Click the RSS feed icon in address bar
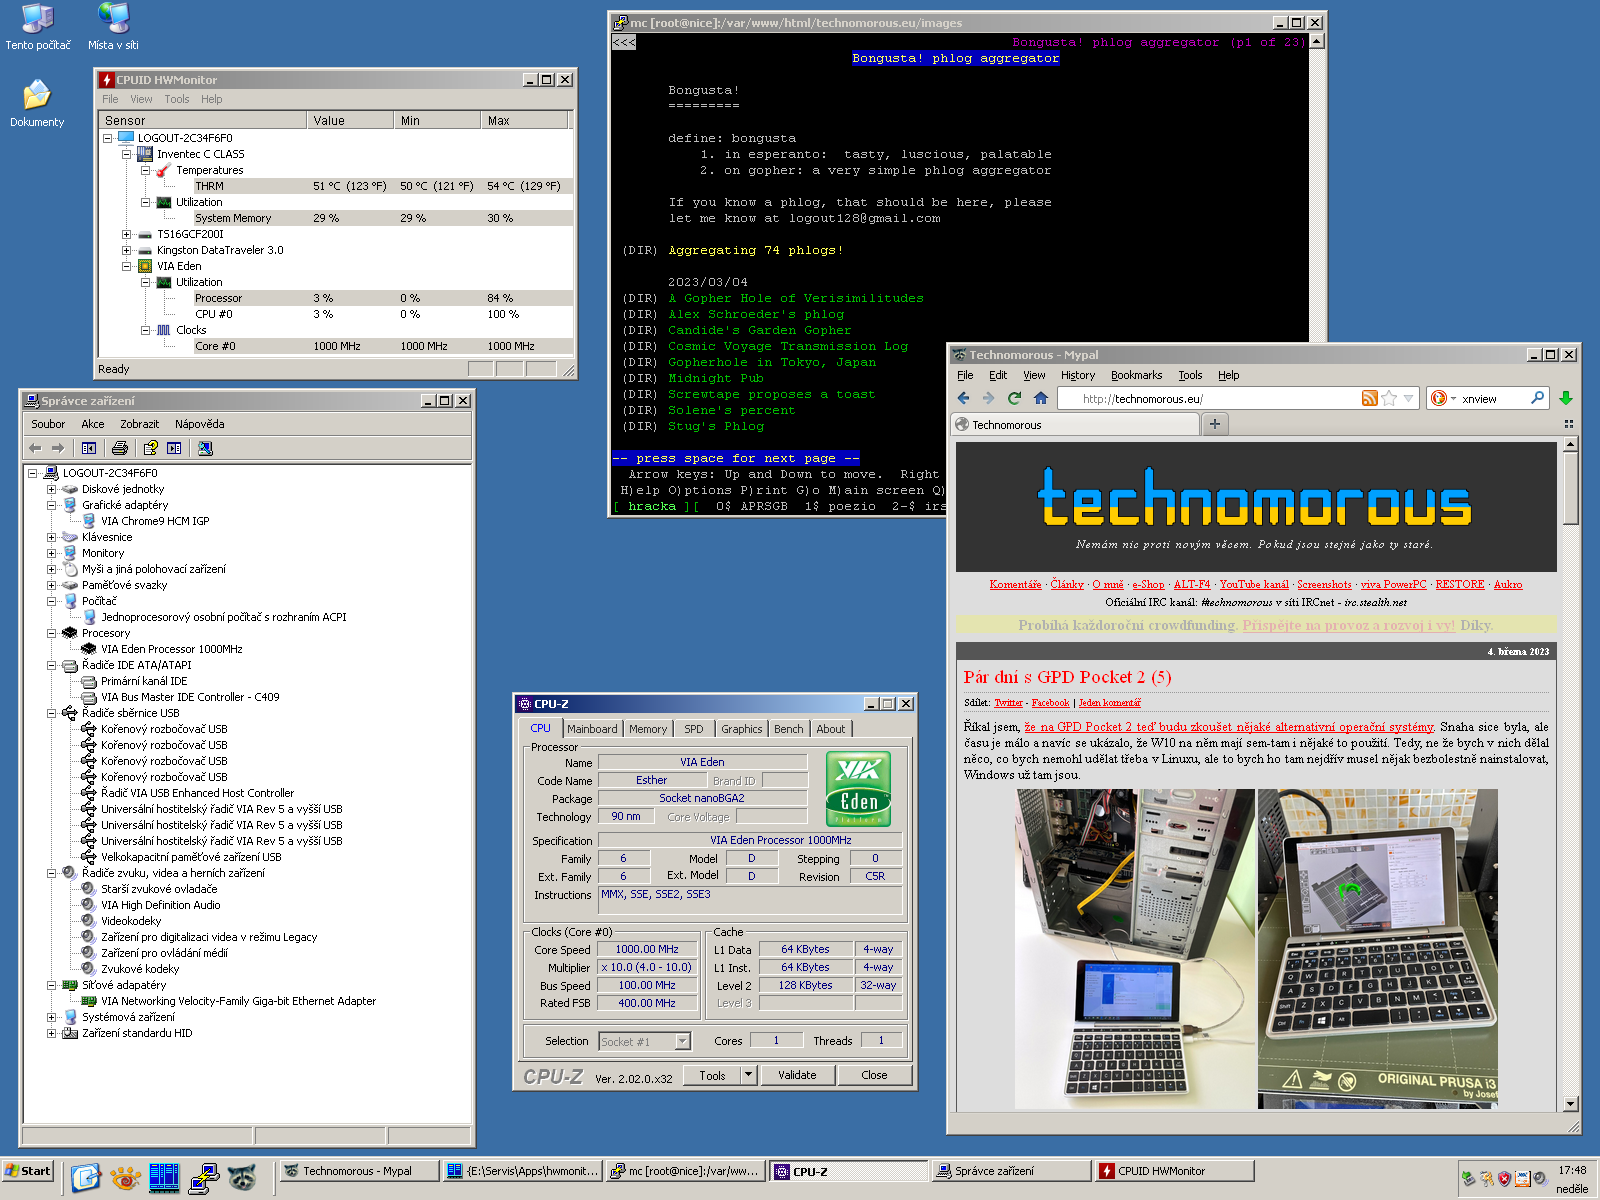 point(1369,398)
